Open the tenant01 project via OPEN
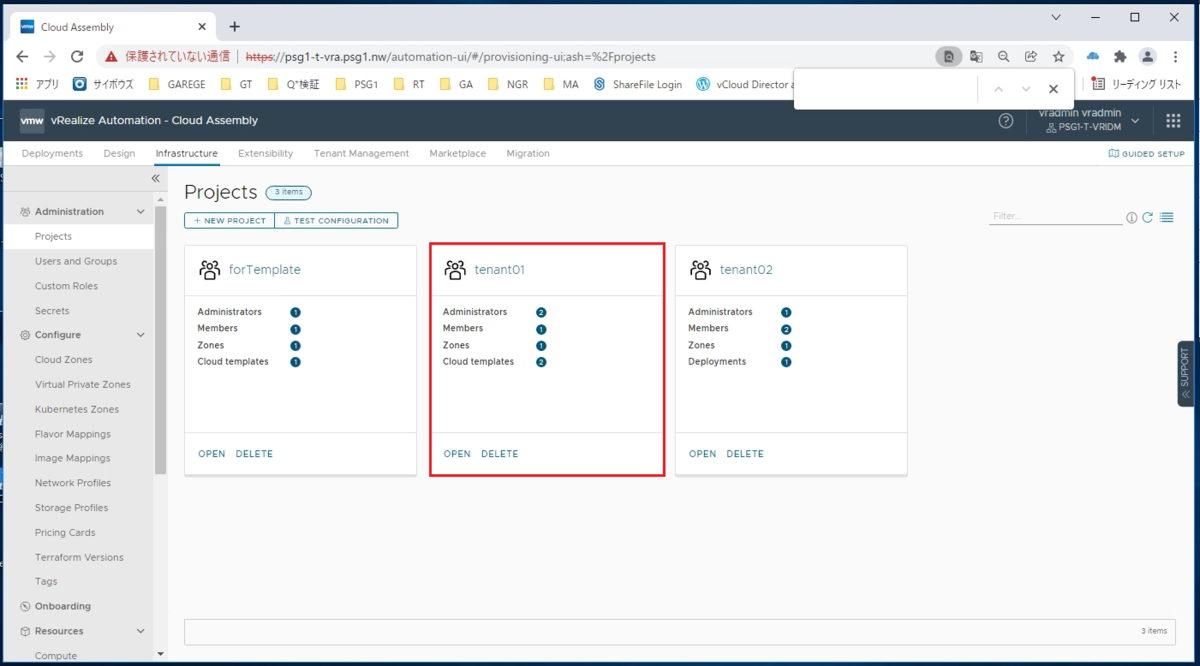 457,454
